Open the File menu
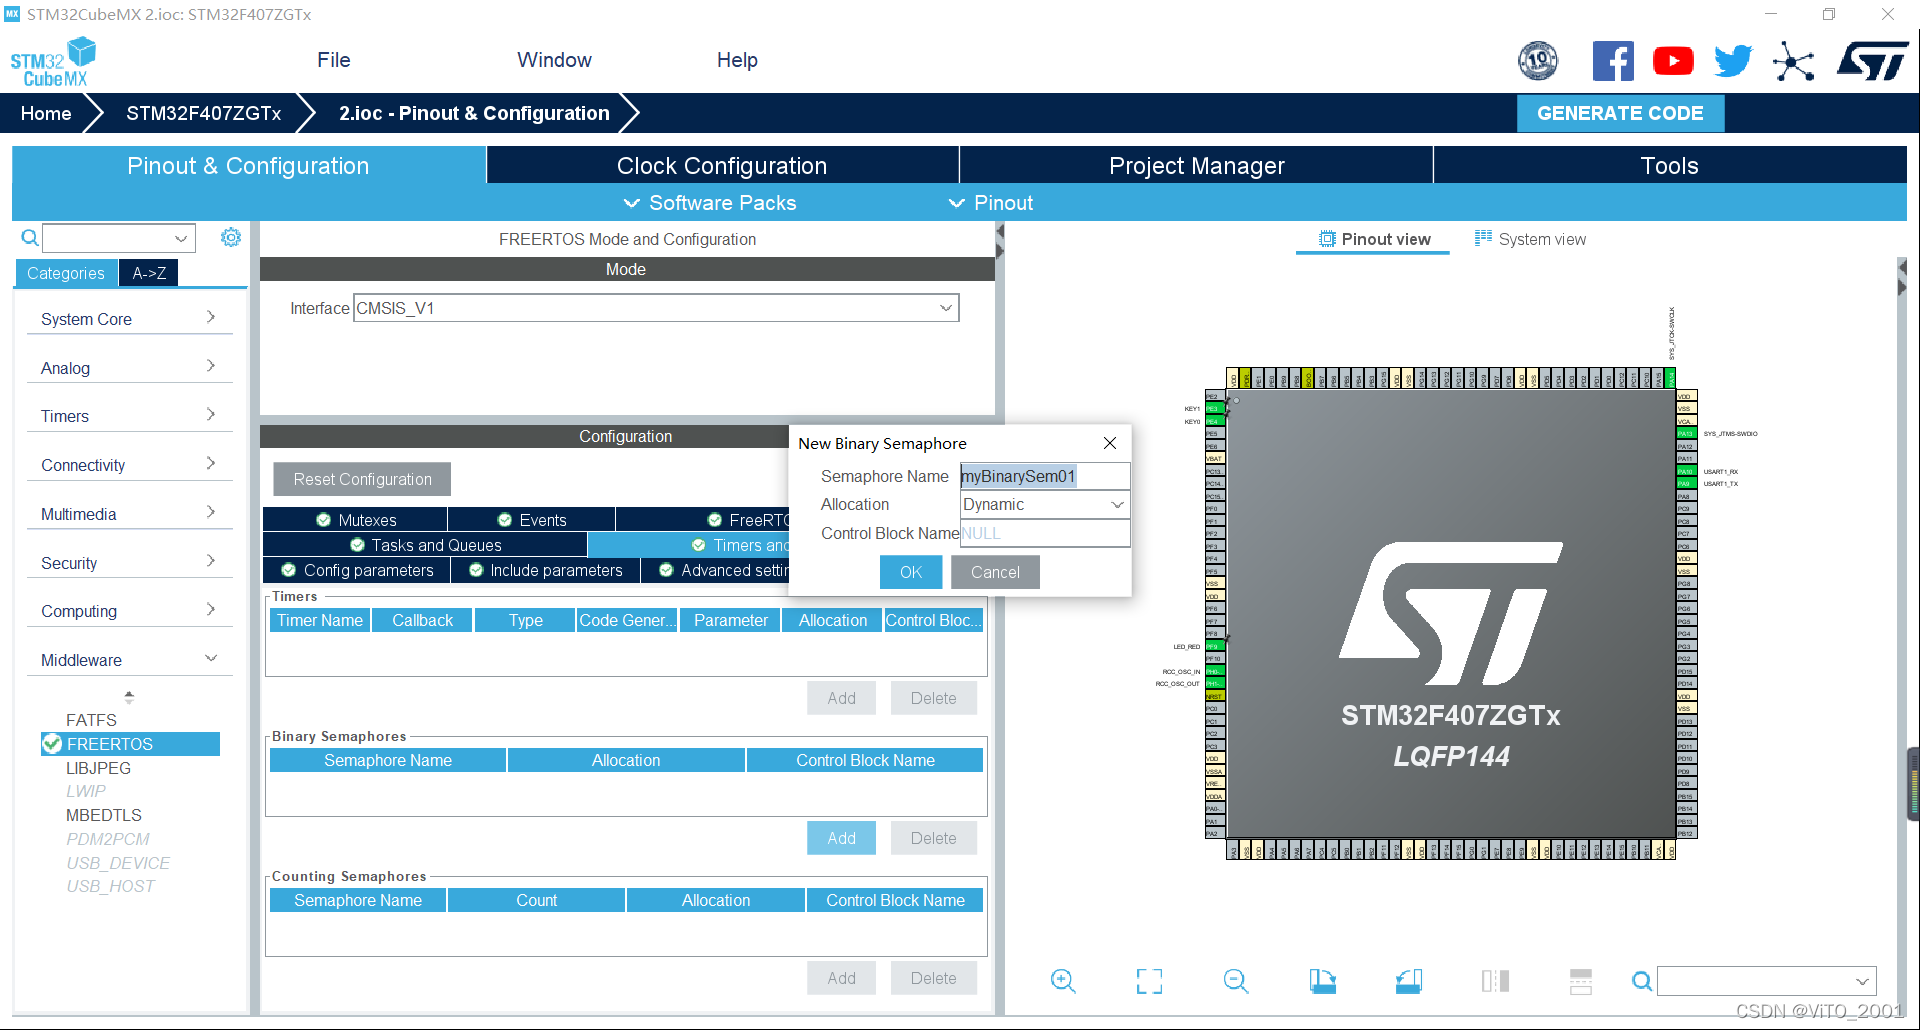 click(x=334, y=60)
